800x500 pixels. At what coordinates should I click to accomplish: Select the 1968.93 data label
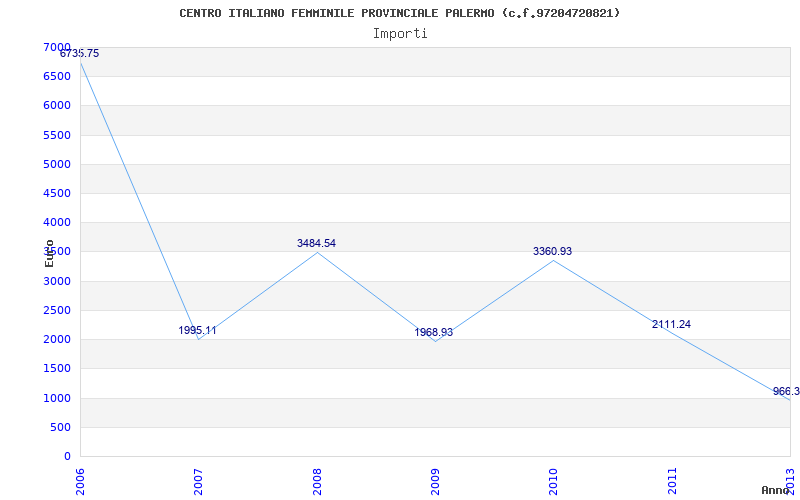[x=434, y=333]
